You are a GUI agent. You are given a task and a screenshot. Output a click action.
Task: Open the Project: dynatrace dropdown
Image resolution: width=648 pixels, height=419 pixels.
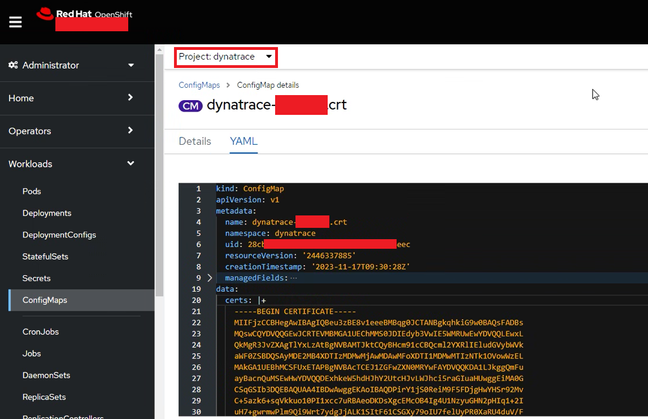[x=225, y=57]
